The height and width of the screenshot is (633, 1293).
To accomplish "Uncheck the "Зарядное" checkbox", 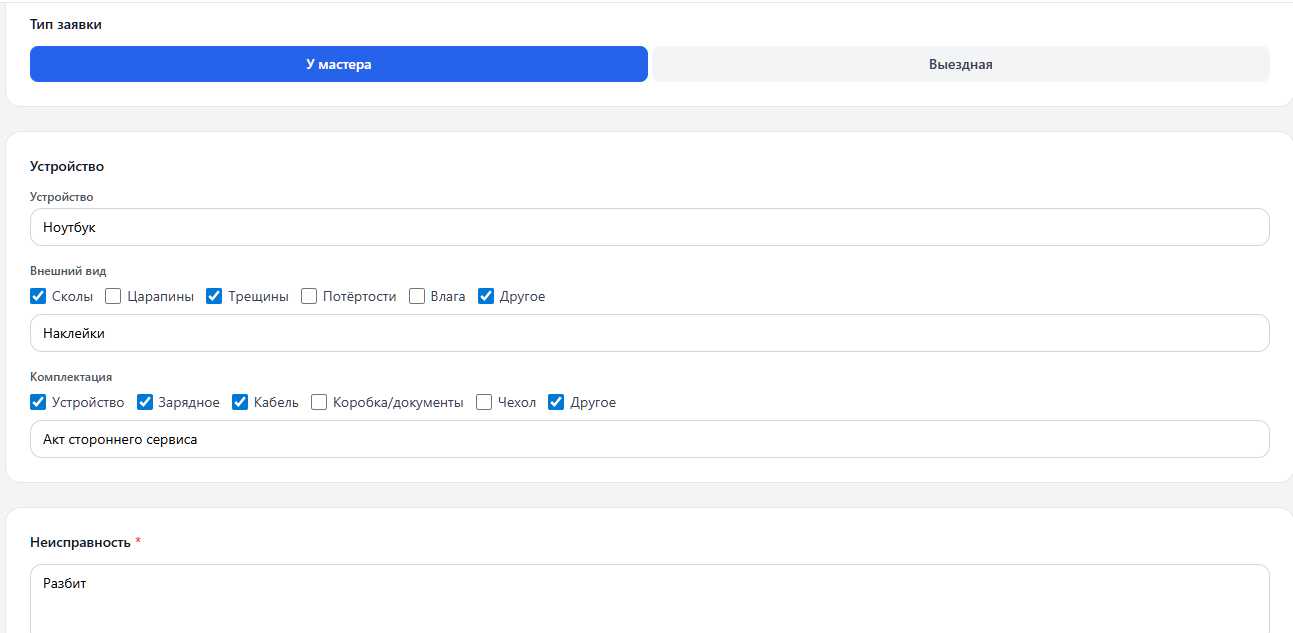I will tap(145, 402).
